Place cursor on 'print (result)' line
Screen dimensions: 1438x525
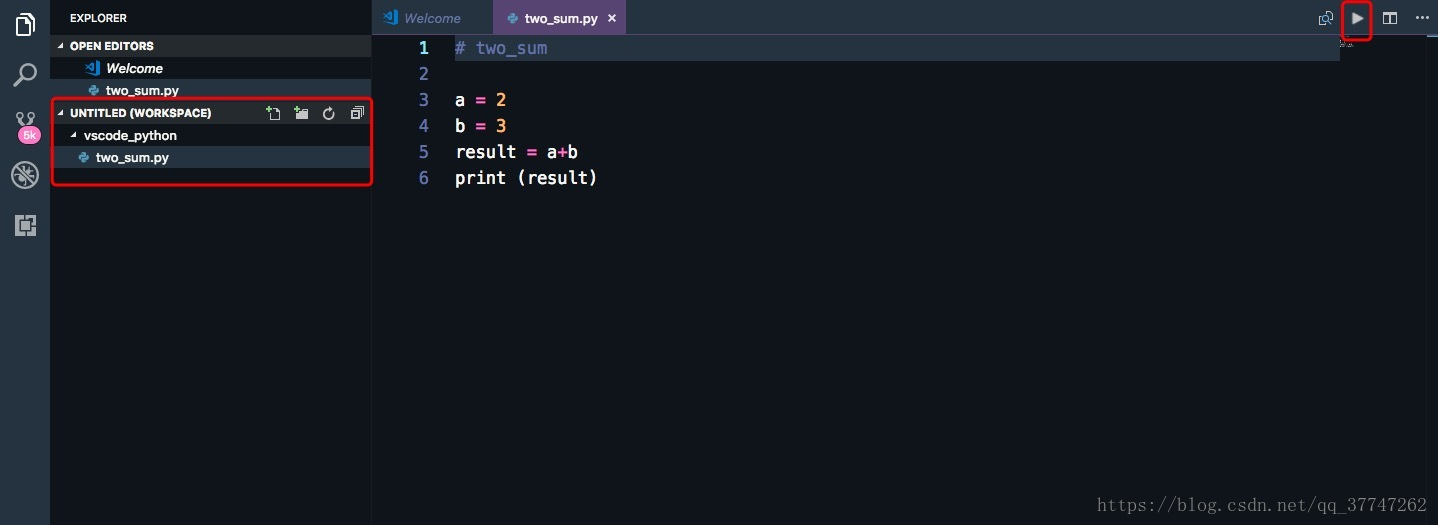pos(526,178)
